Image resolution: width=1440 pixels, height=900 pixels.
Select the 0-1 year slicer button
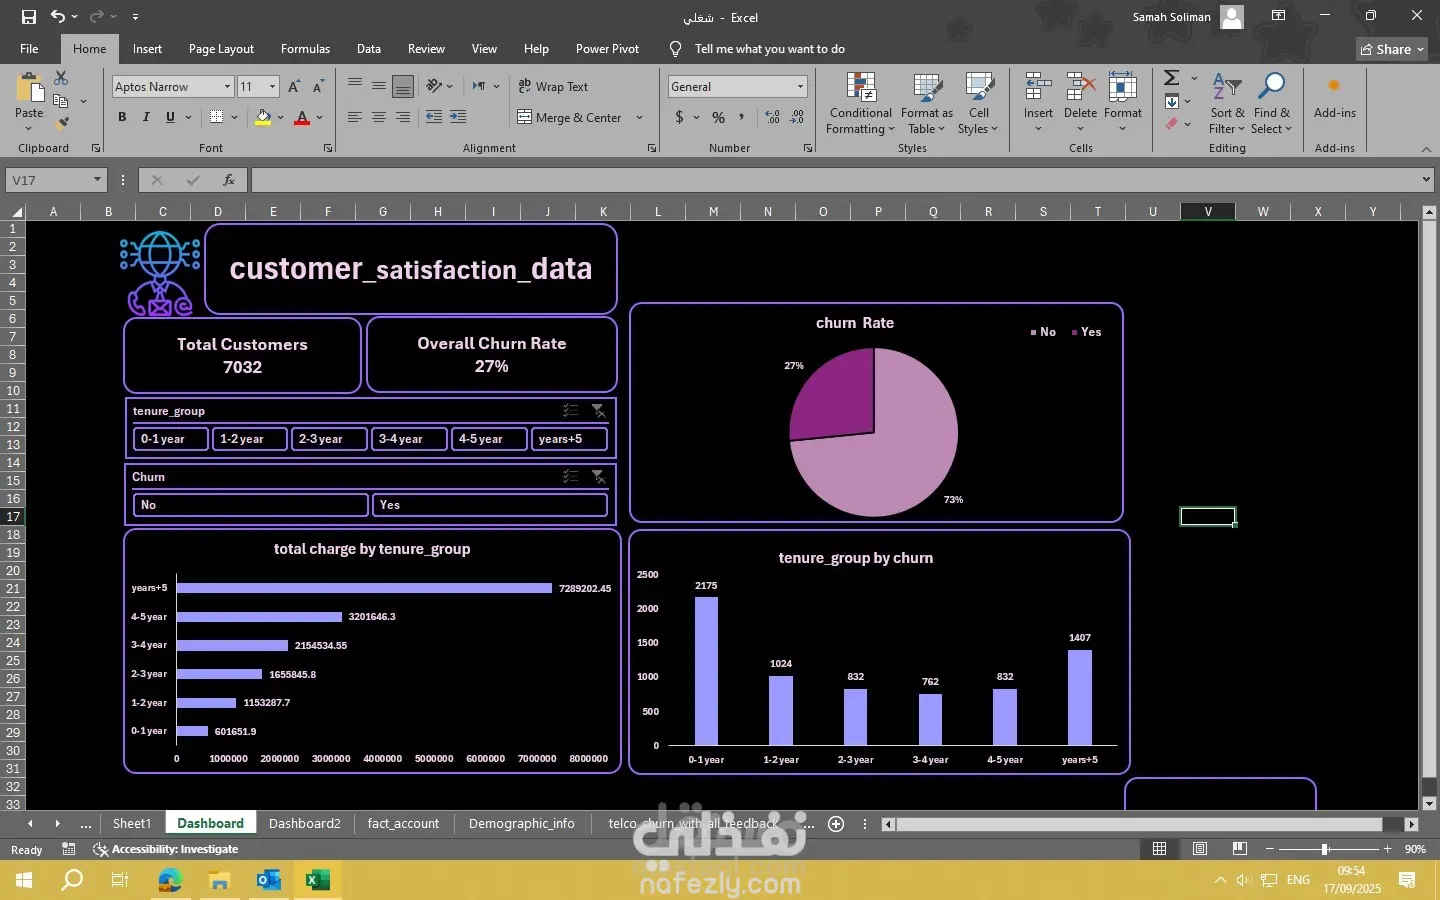click(x=170, y=439)
